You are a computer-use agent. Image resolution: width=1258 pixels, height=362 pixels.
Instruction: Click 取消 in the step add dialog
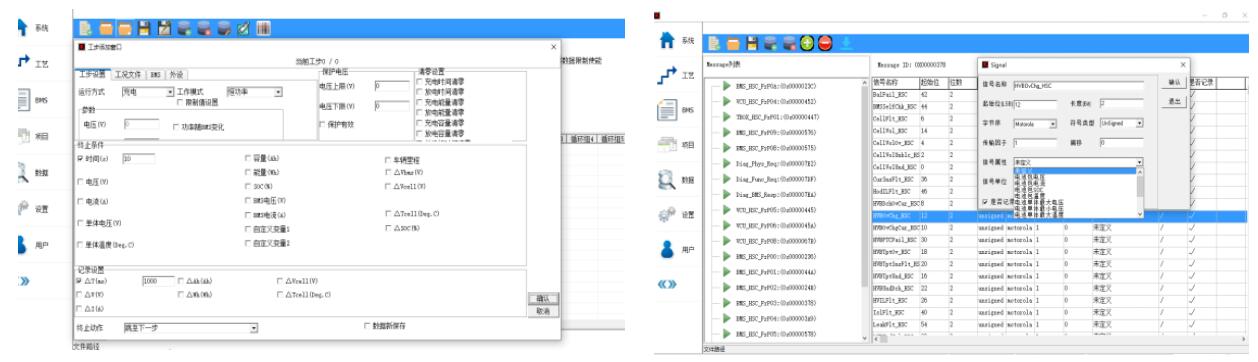click(x=543, y=311)
